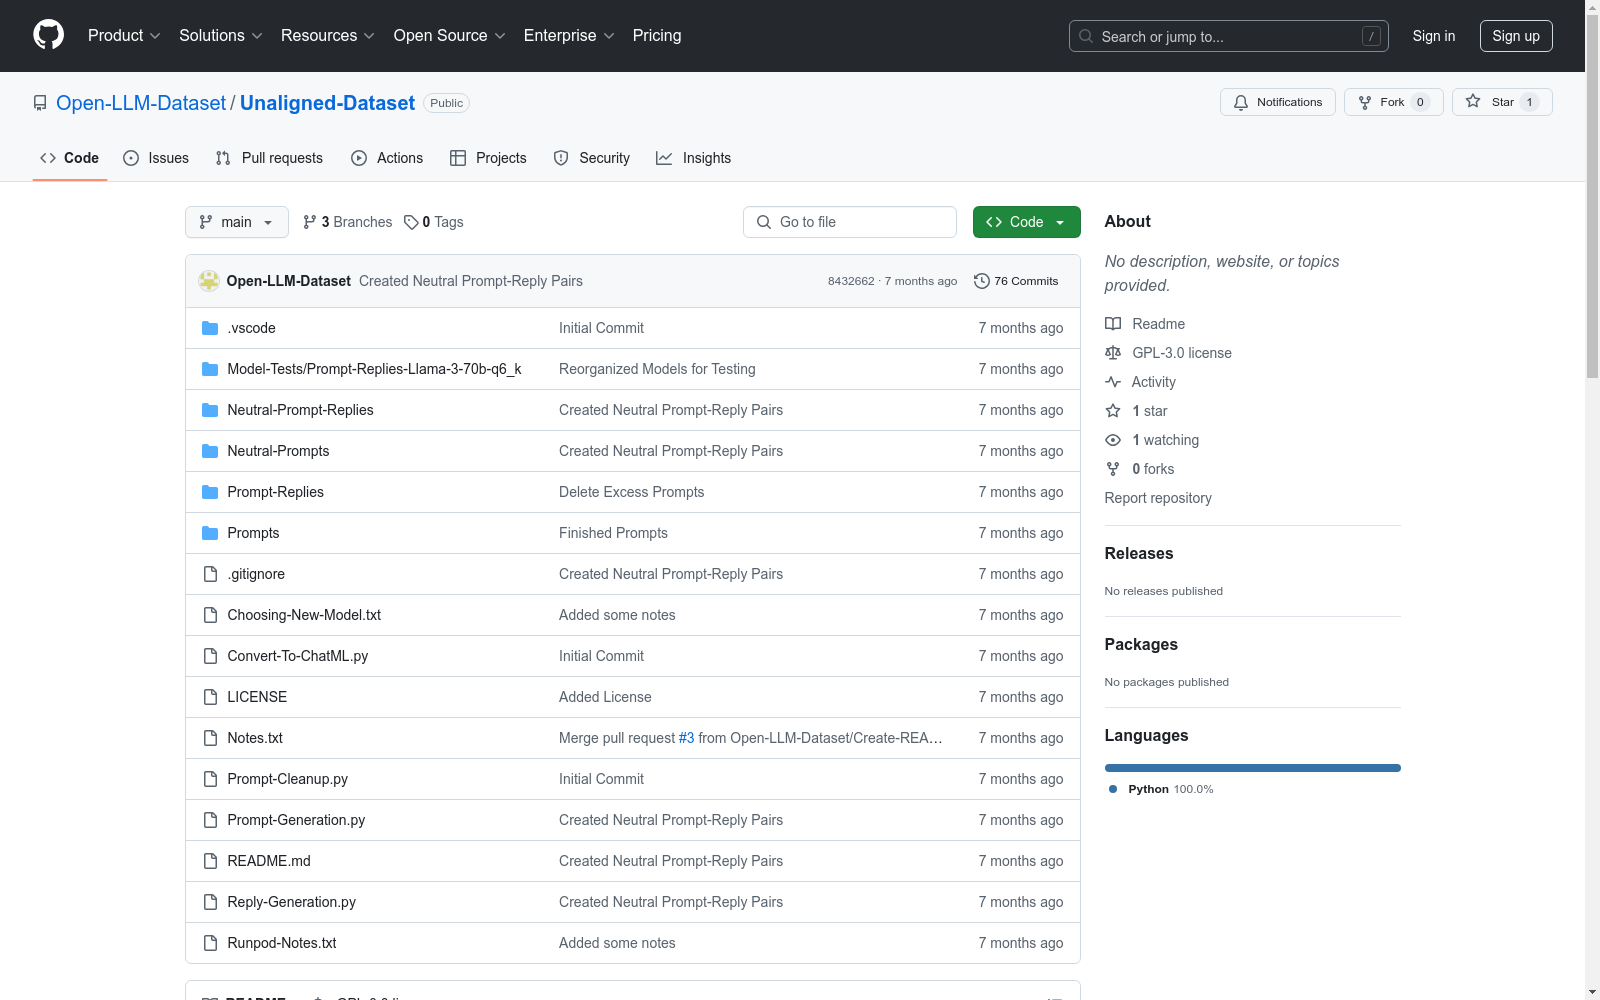This screenshot has width=1600, height=1000.
Task: Open the Insights tab
Action: (694, 158)
